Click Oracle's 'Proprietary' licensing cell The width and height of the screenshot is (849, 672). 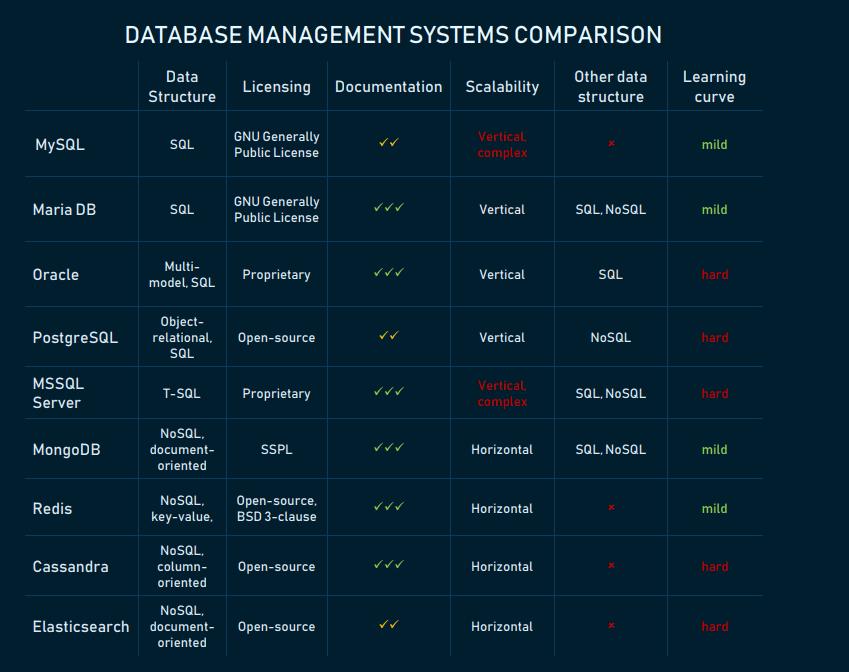(277, 275)
